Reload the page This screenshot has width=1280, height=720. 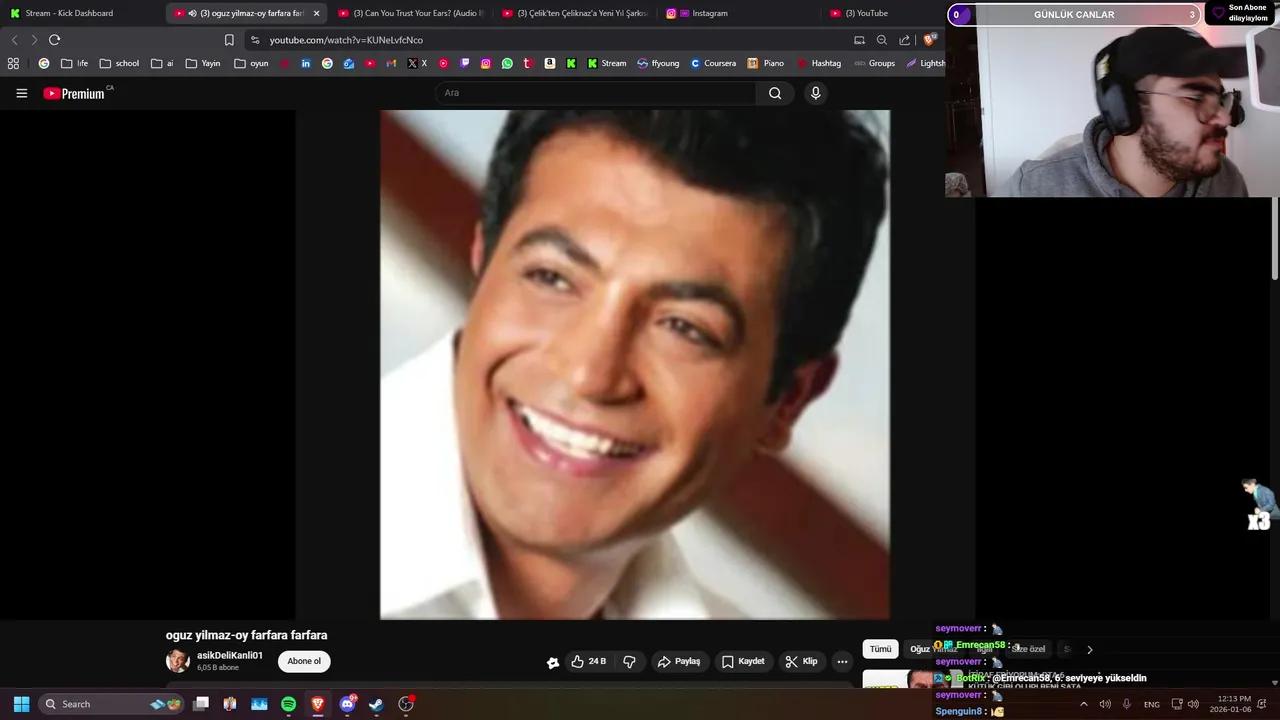pos(54,40)
